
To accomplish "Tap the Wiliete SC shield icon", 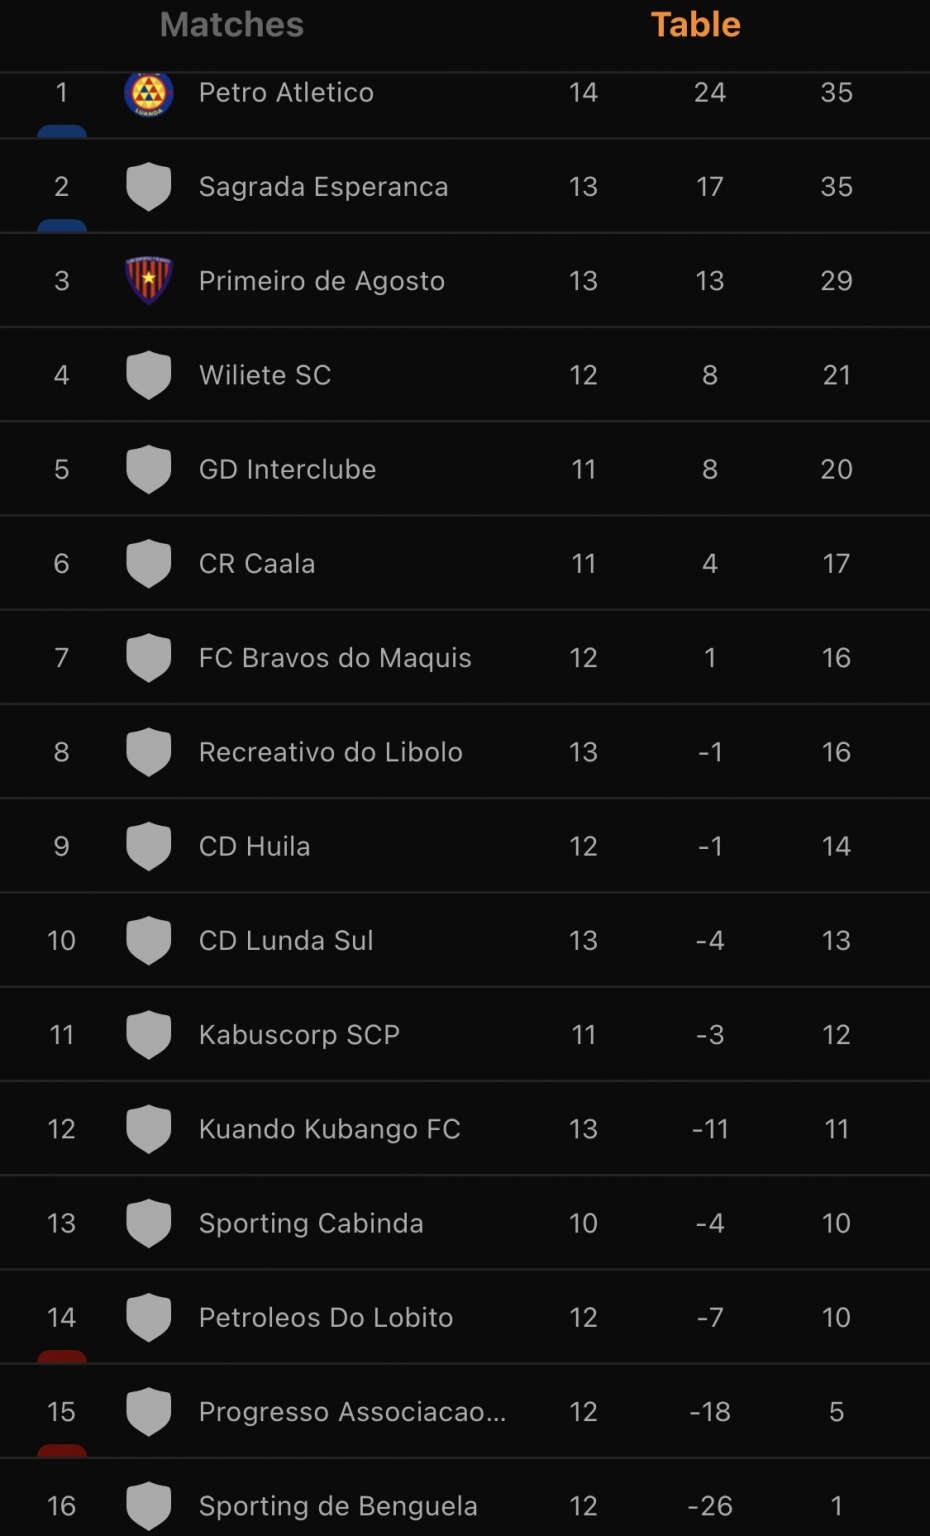I will 148,375.
